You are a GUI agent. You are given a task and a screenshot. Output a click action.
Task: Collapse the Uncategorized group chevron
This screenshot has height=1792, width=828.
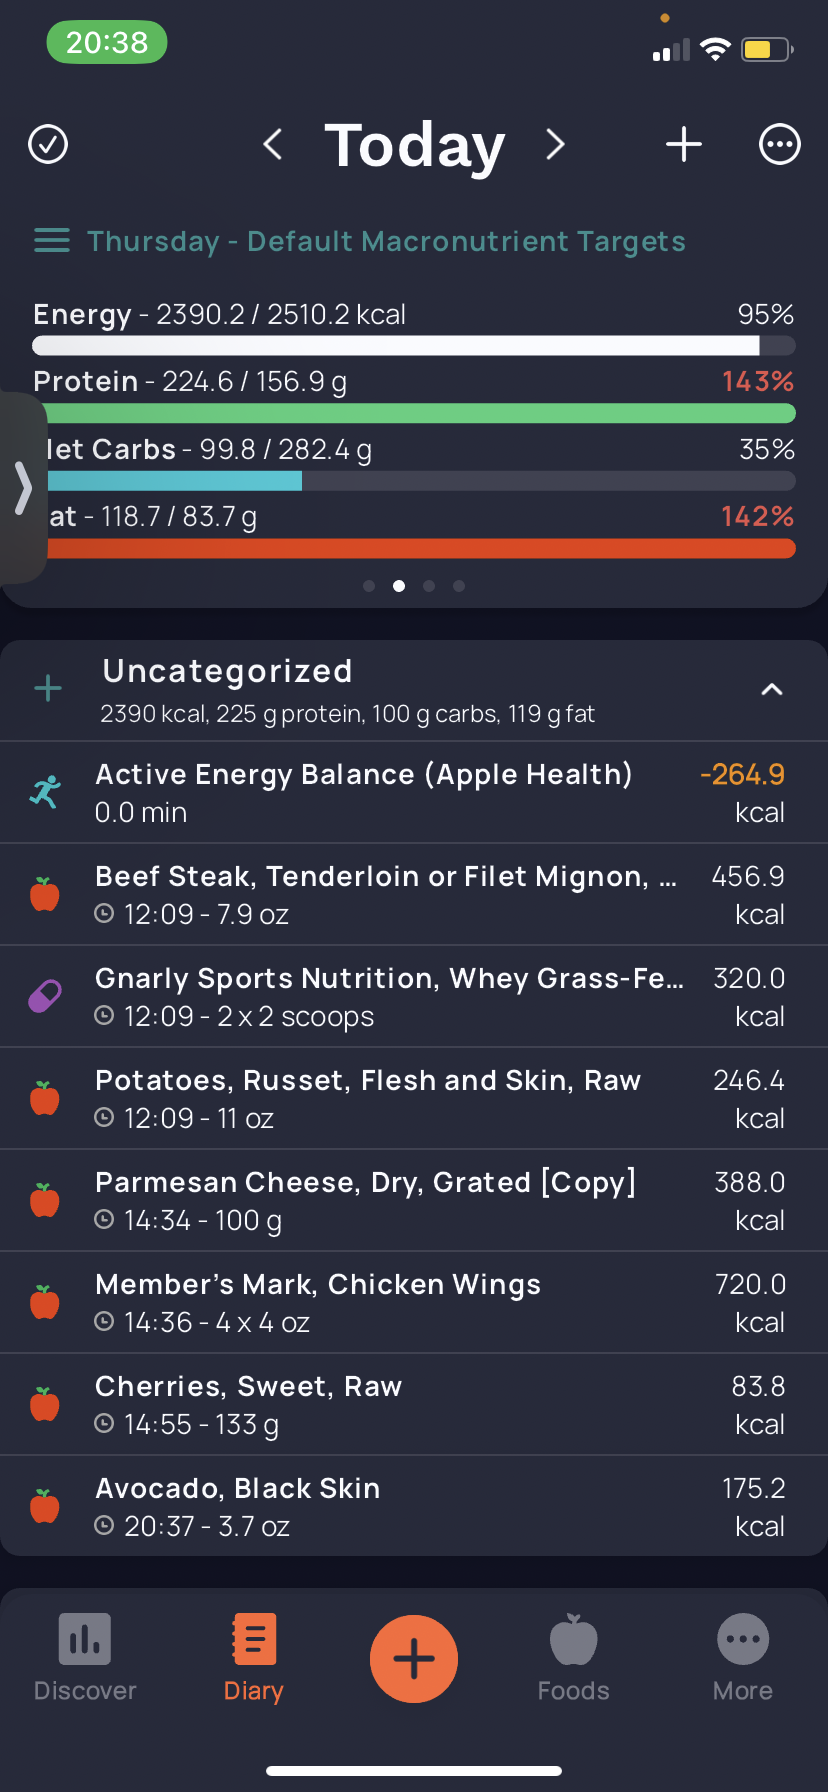[772, 690]
